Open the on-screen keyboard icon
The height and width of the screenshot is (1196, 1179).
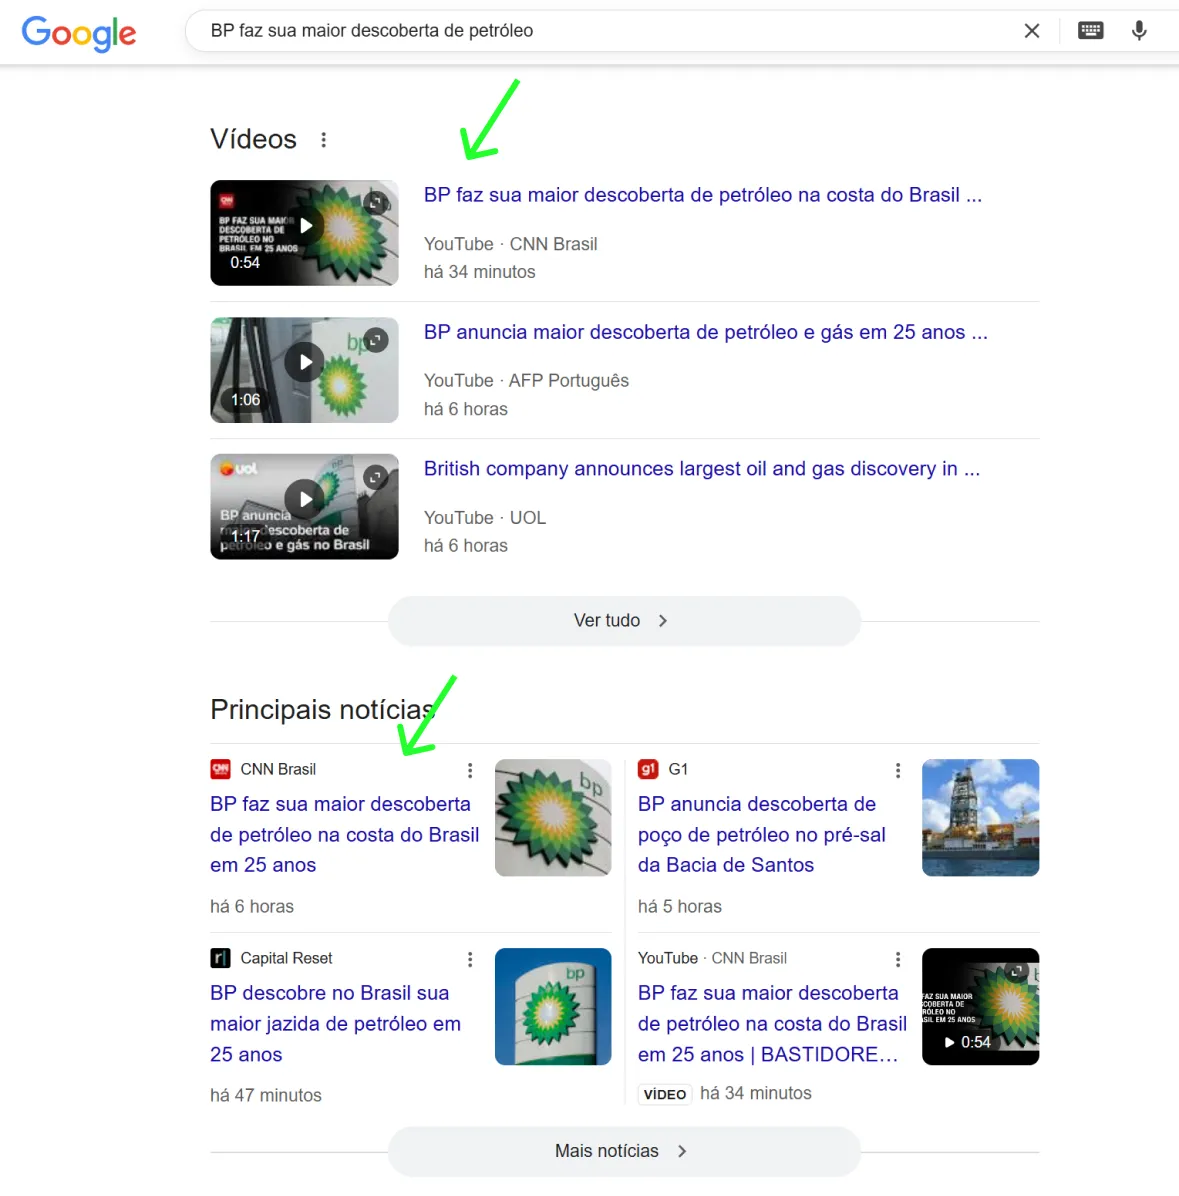click(1090, 31)
